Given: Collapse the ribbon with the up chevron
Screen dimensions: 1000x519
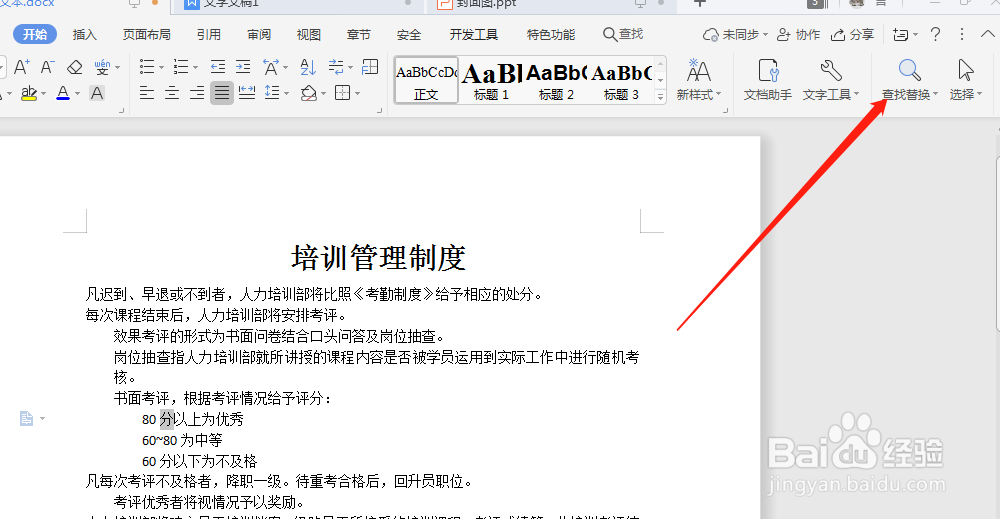Looking at the screenshot, I should click(x=987, y=34).
